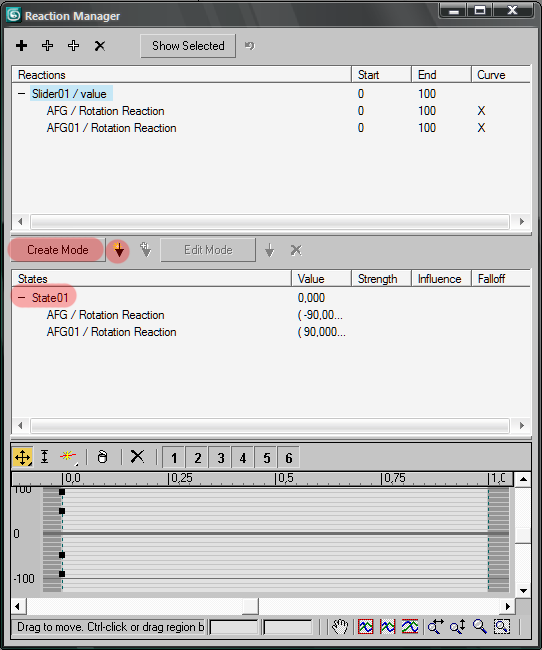Image resolution: width=542 pixels, height=650 pixels.
Task: Collapse the Slider01 / value reaction tree
Action: (22, 94)
